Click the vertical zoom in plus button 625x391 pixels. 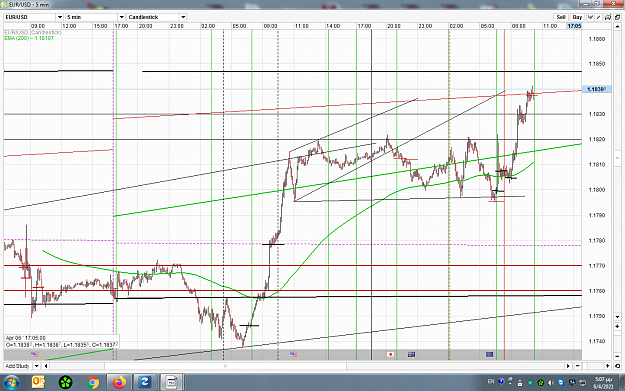coord(617,326)
